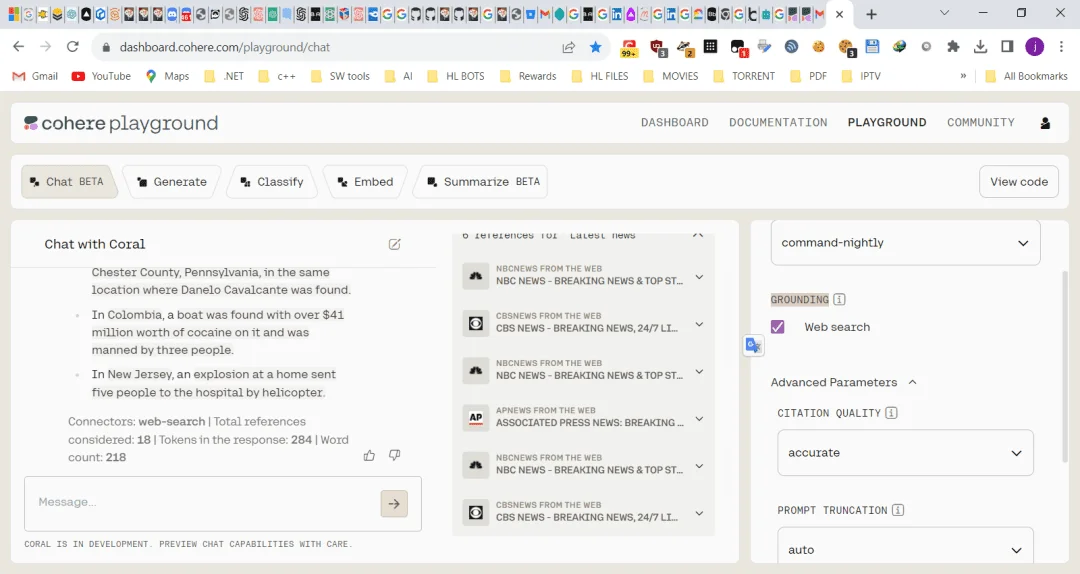The height and width of the screenshot is (574, 1080).
Task: Open COMMUNITY in top navigation
Action: coord(981,123)
